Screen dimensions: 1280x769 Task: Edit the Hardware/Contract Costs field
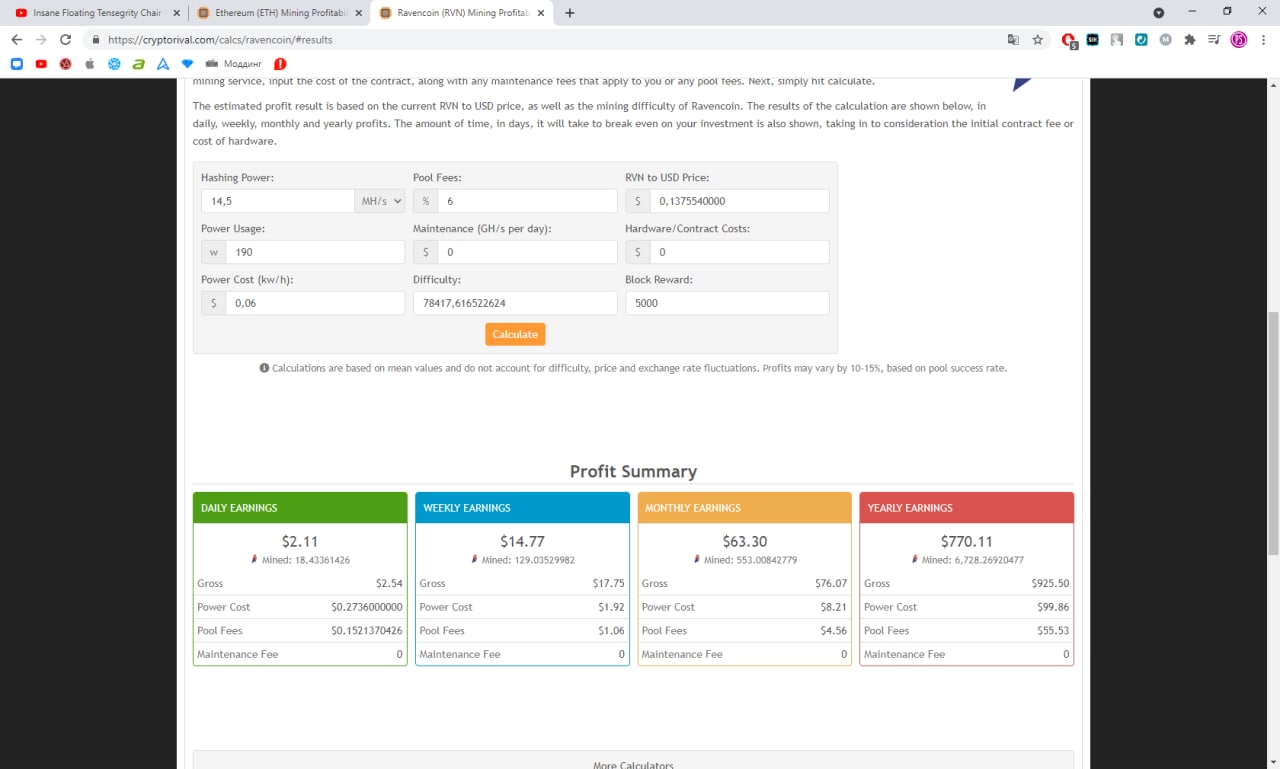[739, 252]
